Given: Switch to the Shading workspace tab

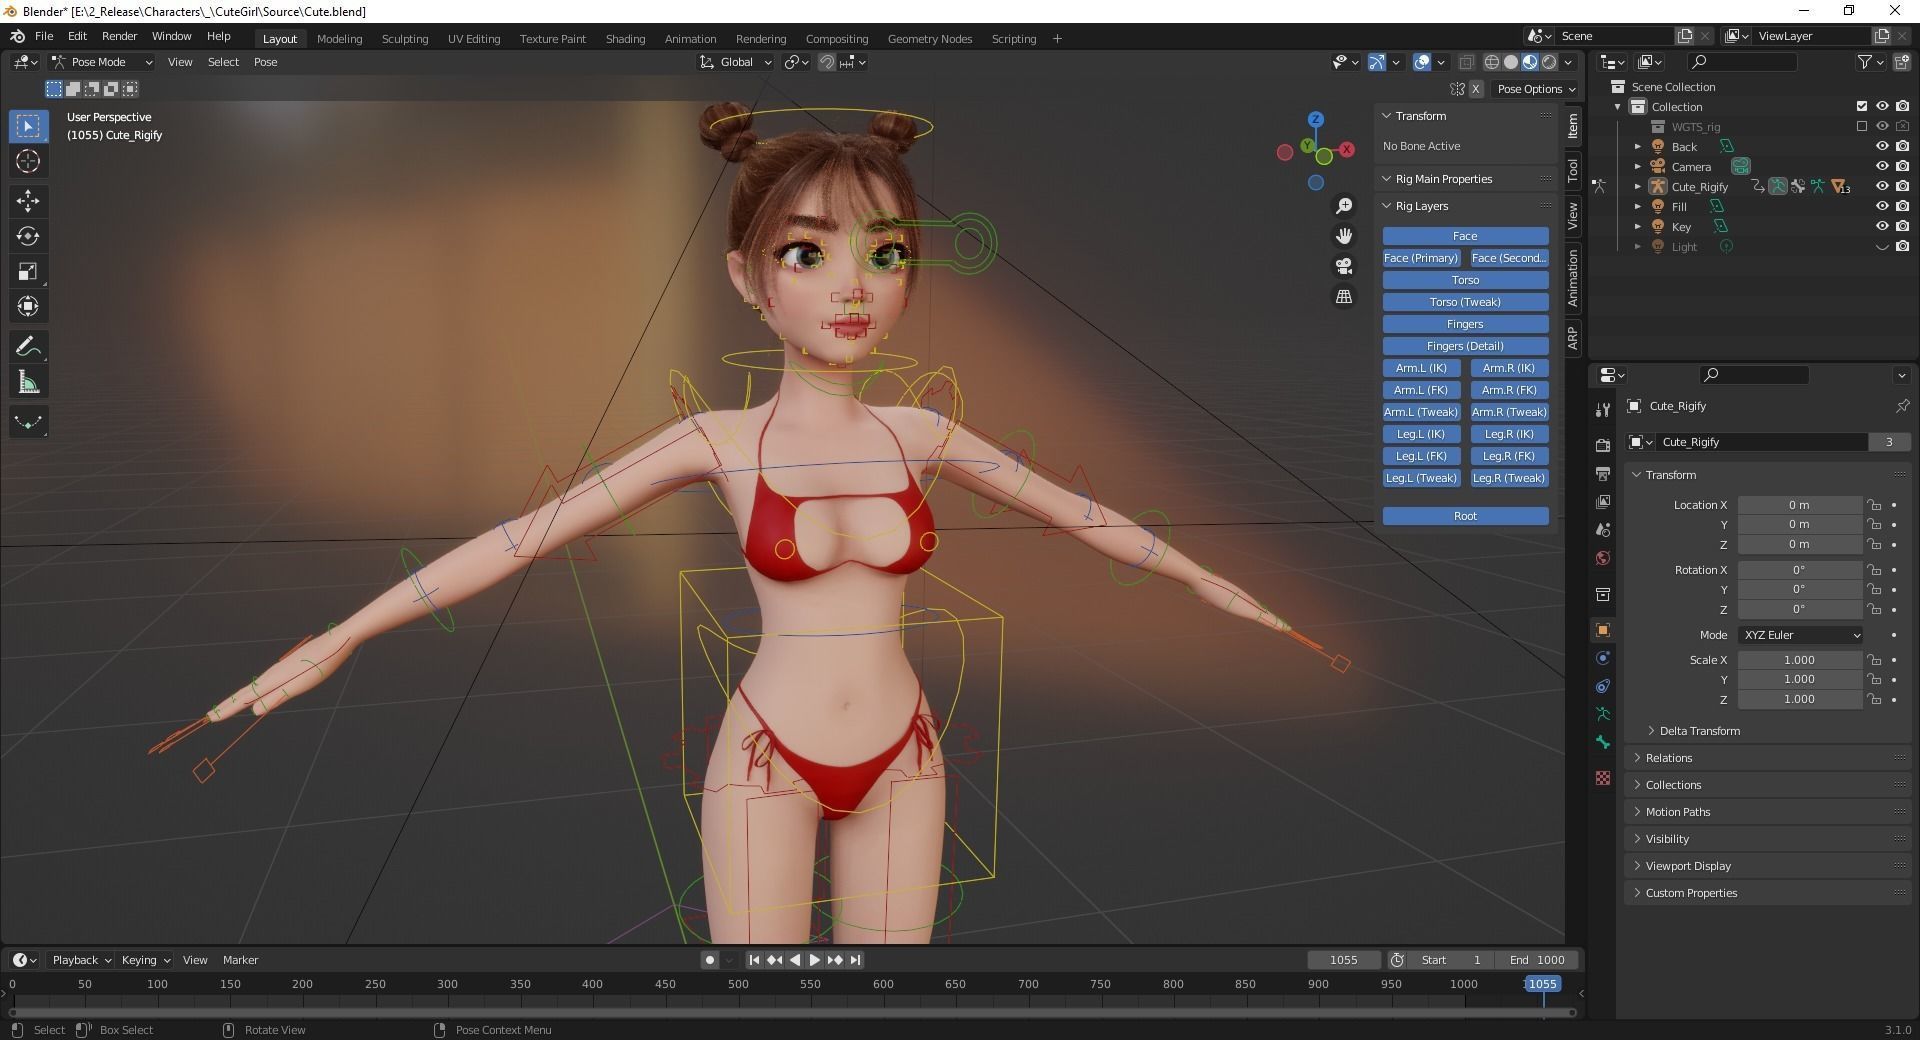Looking at the screenshot, I should point(625,39).
